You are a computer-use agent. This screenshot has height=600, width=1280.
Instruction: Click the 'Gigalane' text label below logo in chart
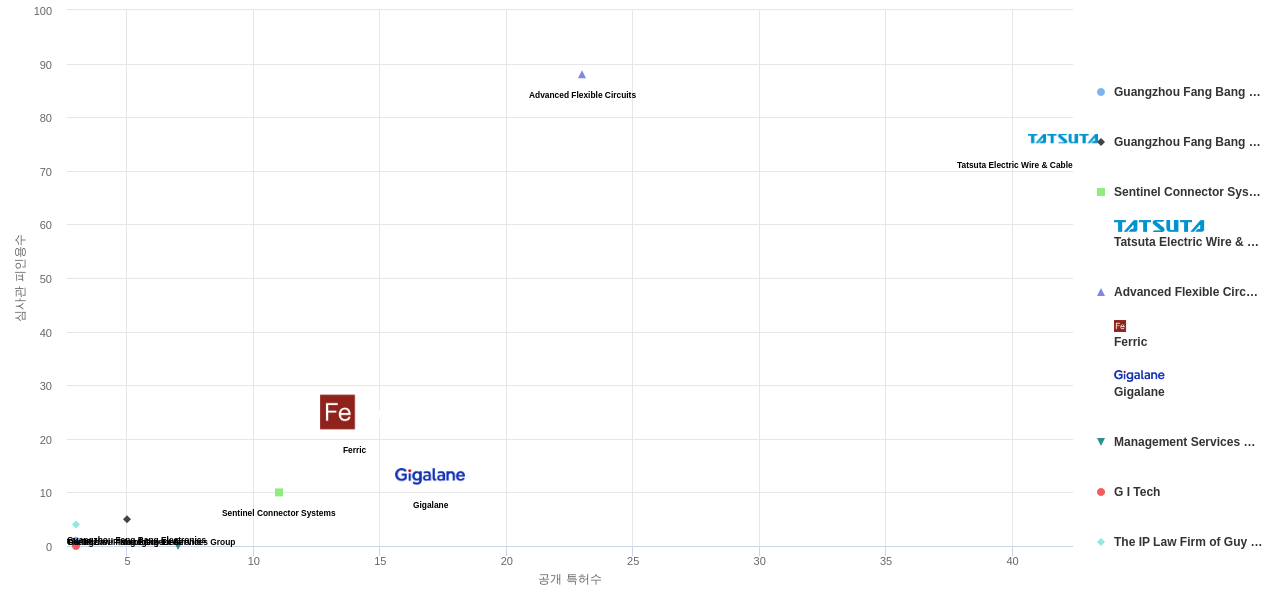point(430,505)
